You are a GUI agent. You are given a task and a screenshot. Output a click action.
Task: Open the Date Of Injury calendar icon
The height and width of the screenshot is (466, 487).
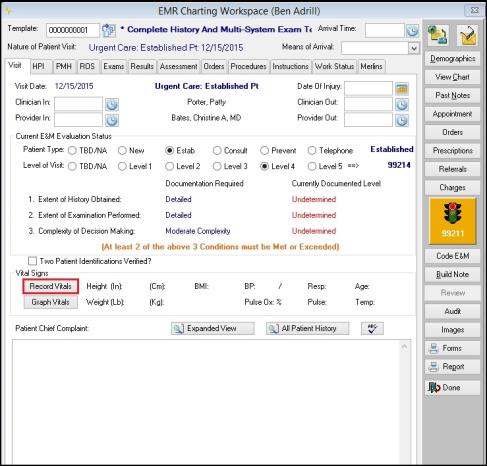[402, 89]
